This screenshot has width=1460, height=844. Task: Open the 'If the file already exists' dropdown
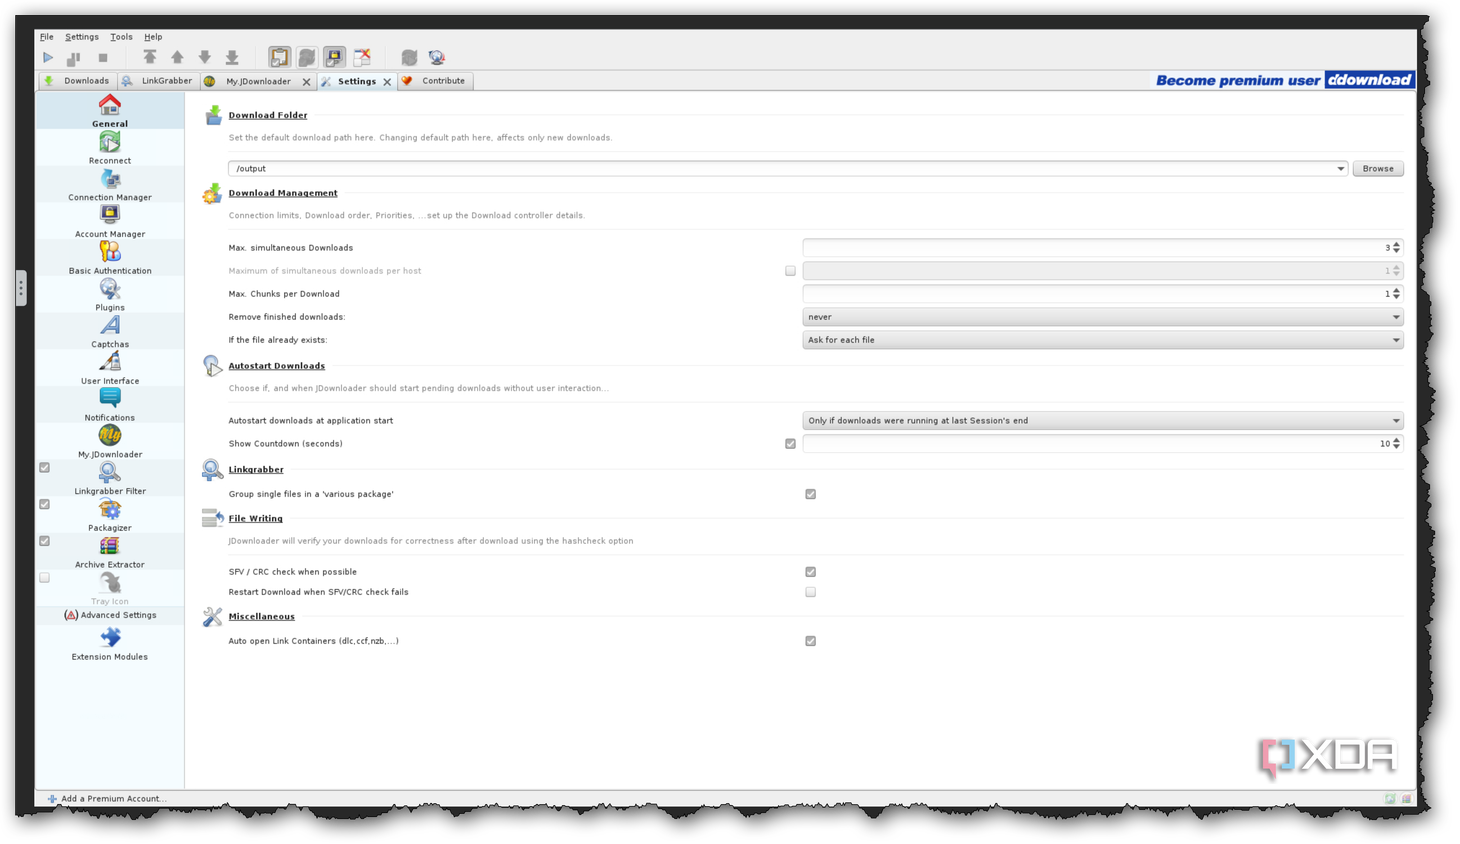pyautogui.click(x=1102, y=340)
